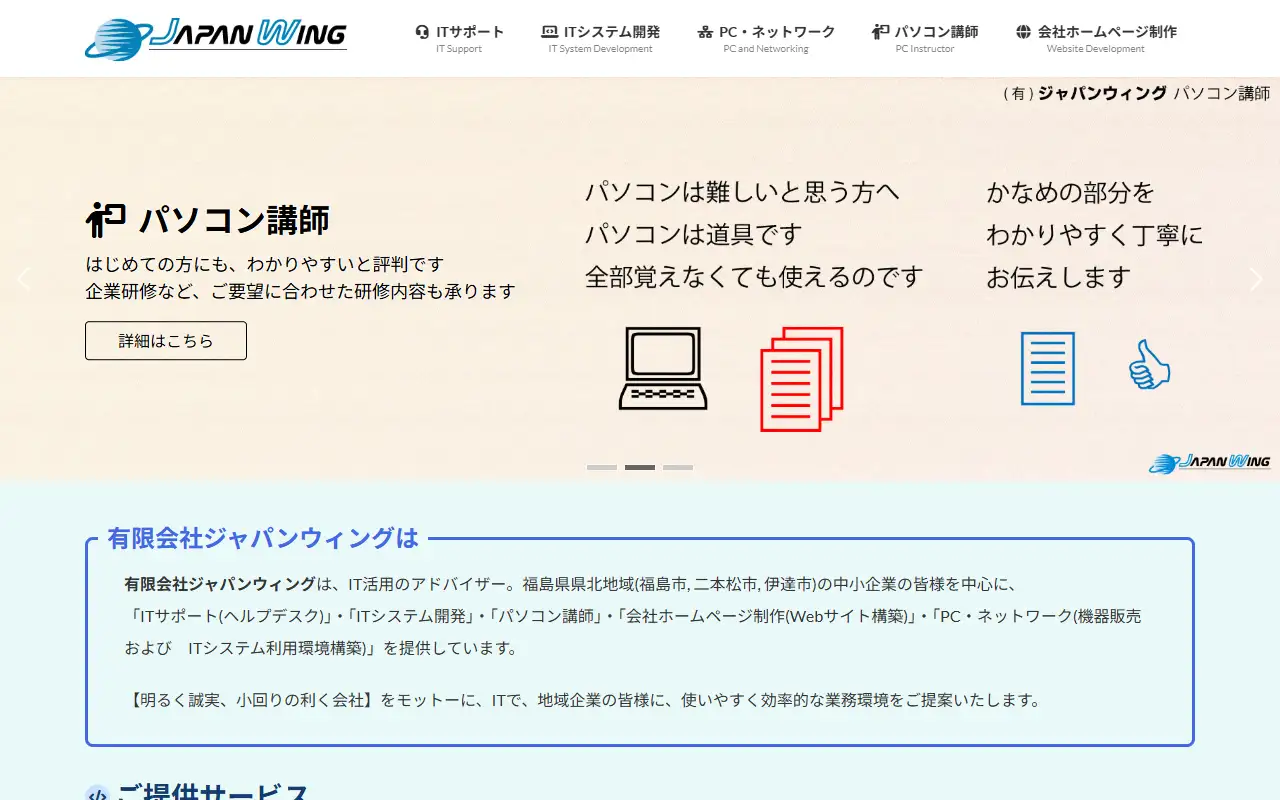Image resolution: width=1280 pixels, height=800 pixels.
Task: Open the PC・ネットワーク menu item
Action: point(766,38)
